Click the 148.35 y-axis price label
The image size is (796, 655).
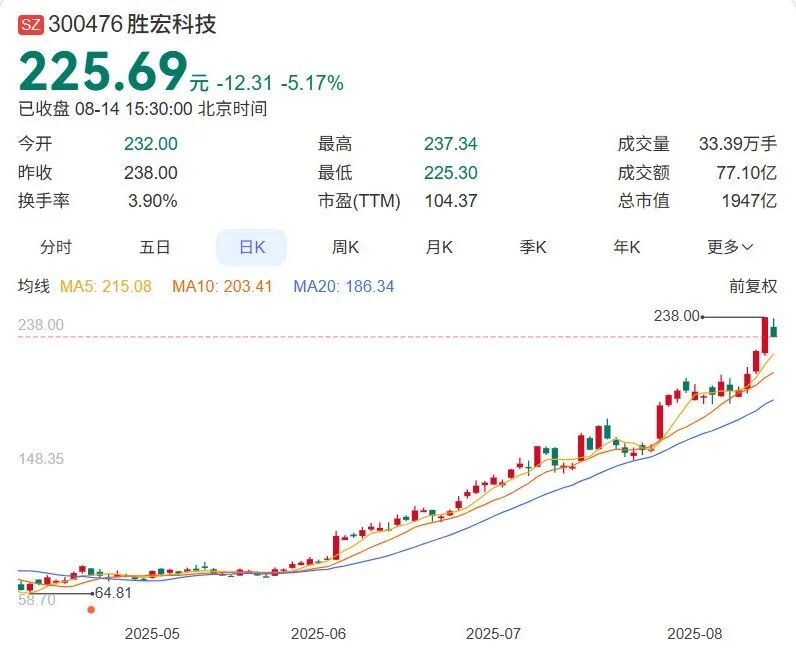click(x=41, y=459)
